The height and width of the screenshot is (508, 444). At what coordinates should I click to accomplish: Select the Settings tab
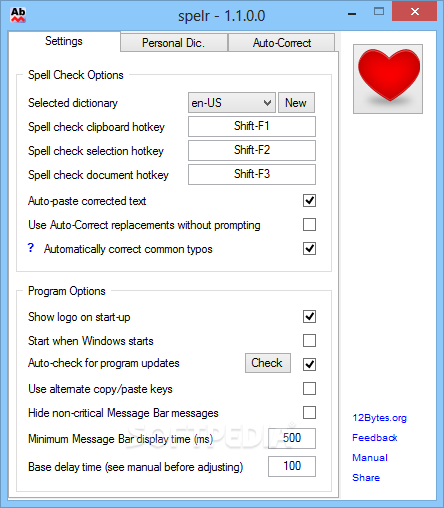click(x=64, y=41)
